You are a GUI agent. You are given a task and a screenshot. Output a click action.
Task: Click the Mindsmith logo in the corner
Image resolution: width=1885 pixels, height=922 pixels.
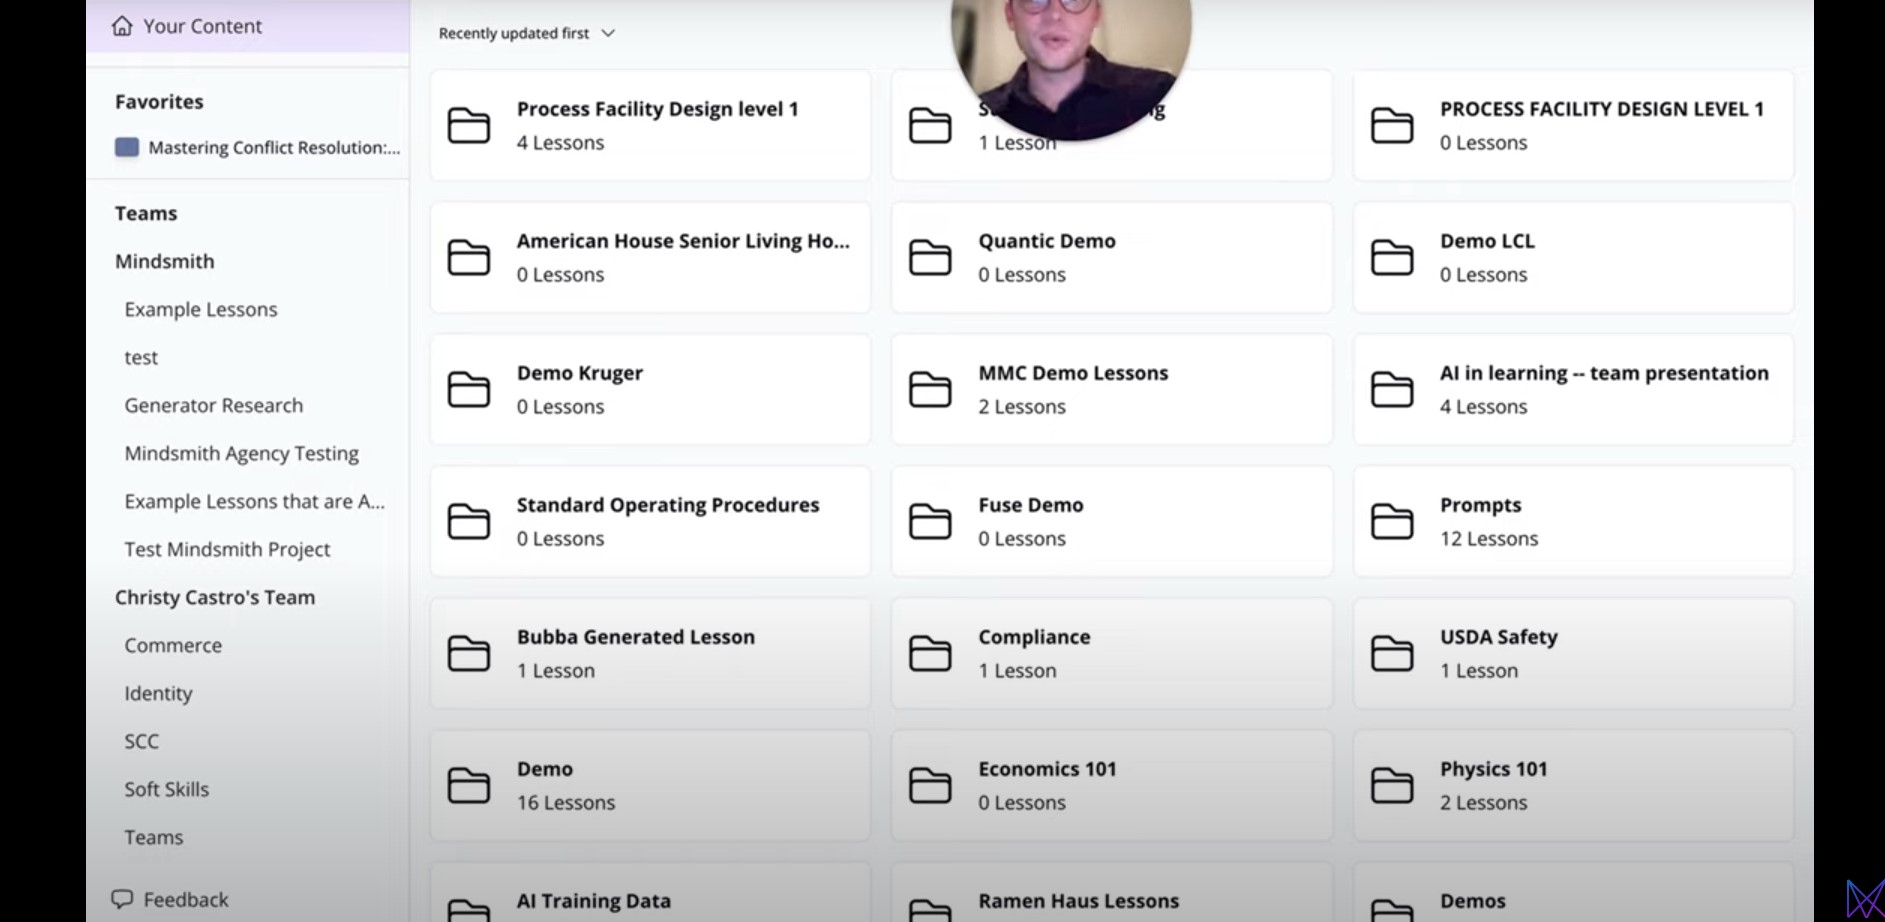tap(1865, 899)
